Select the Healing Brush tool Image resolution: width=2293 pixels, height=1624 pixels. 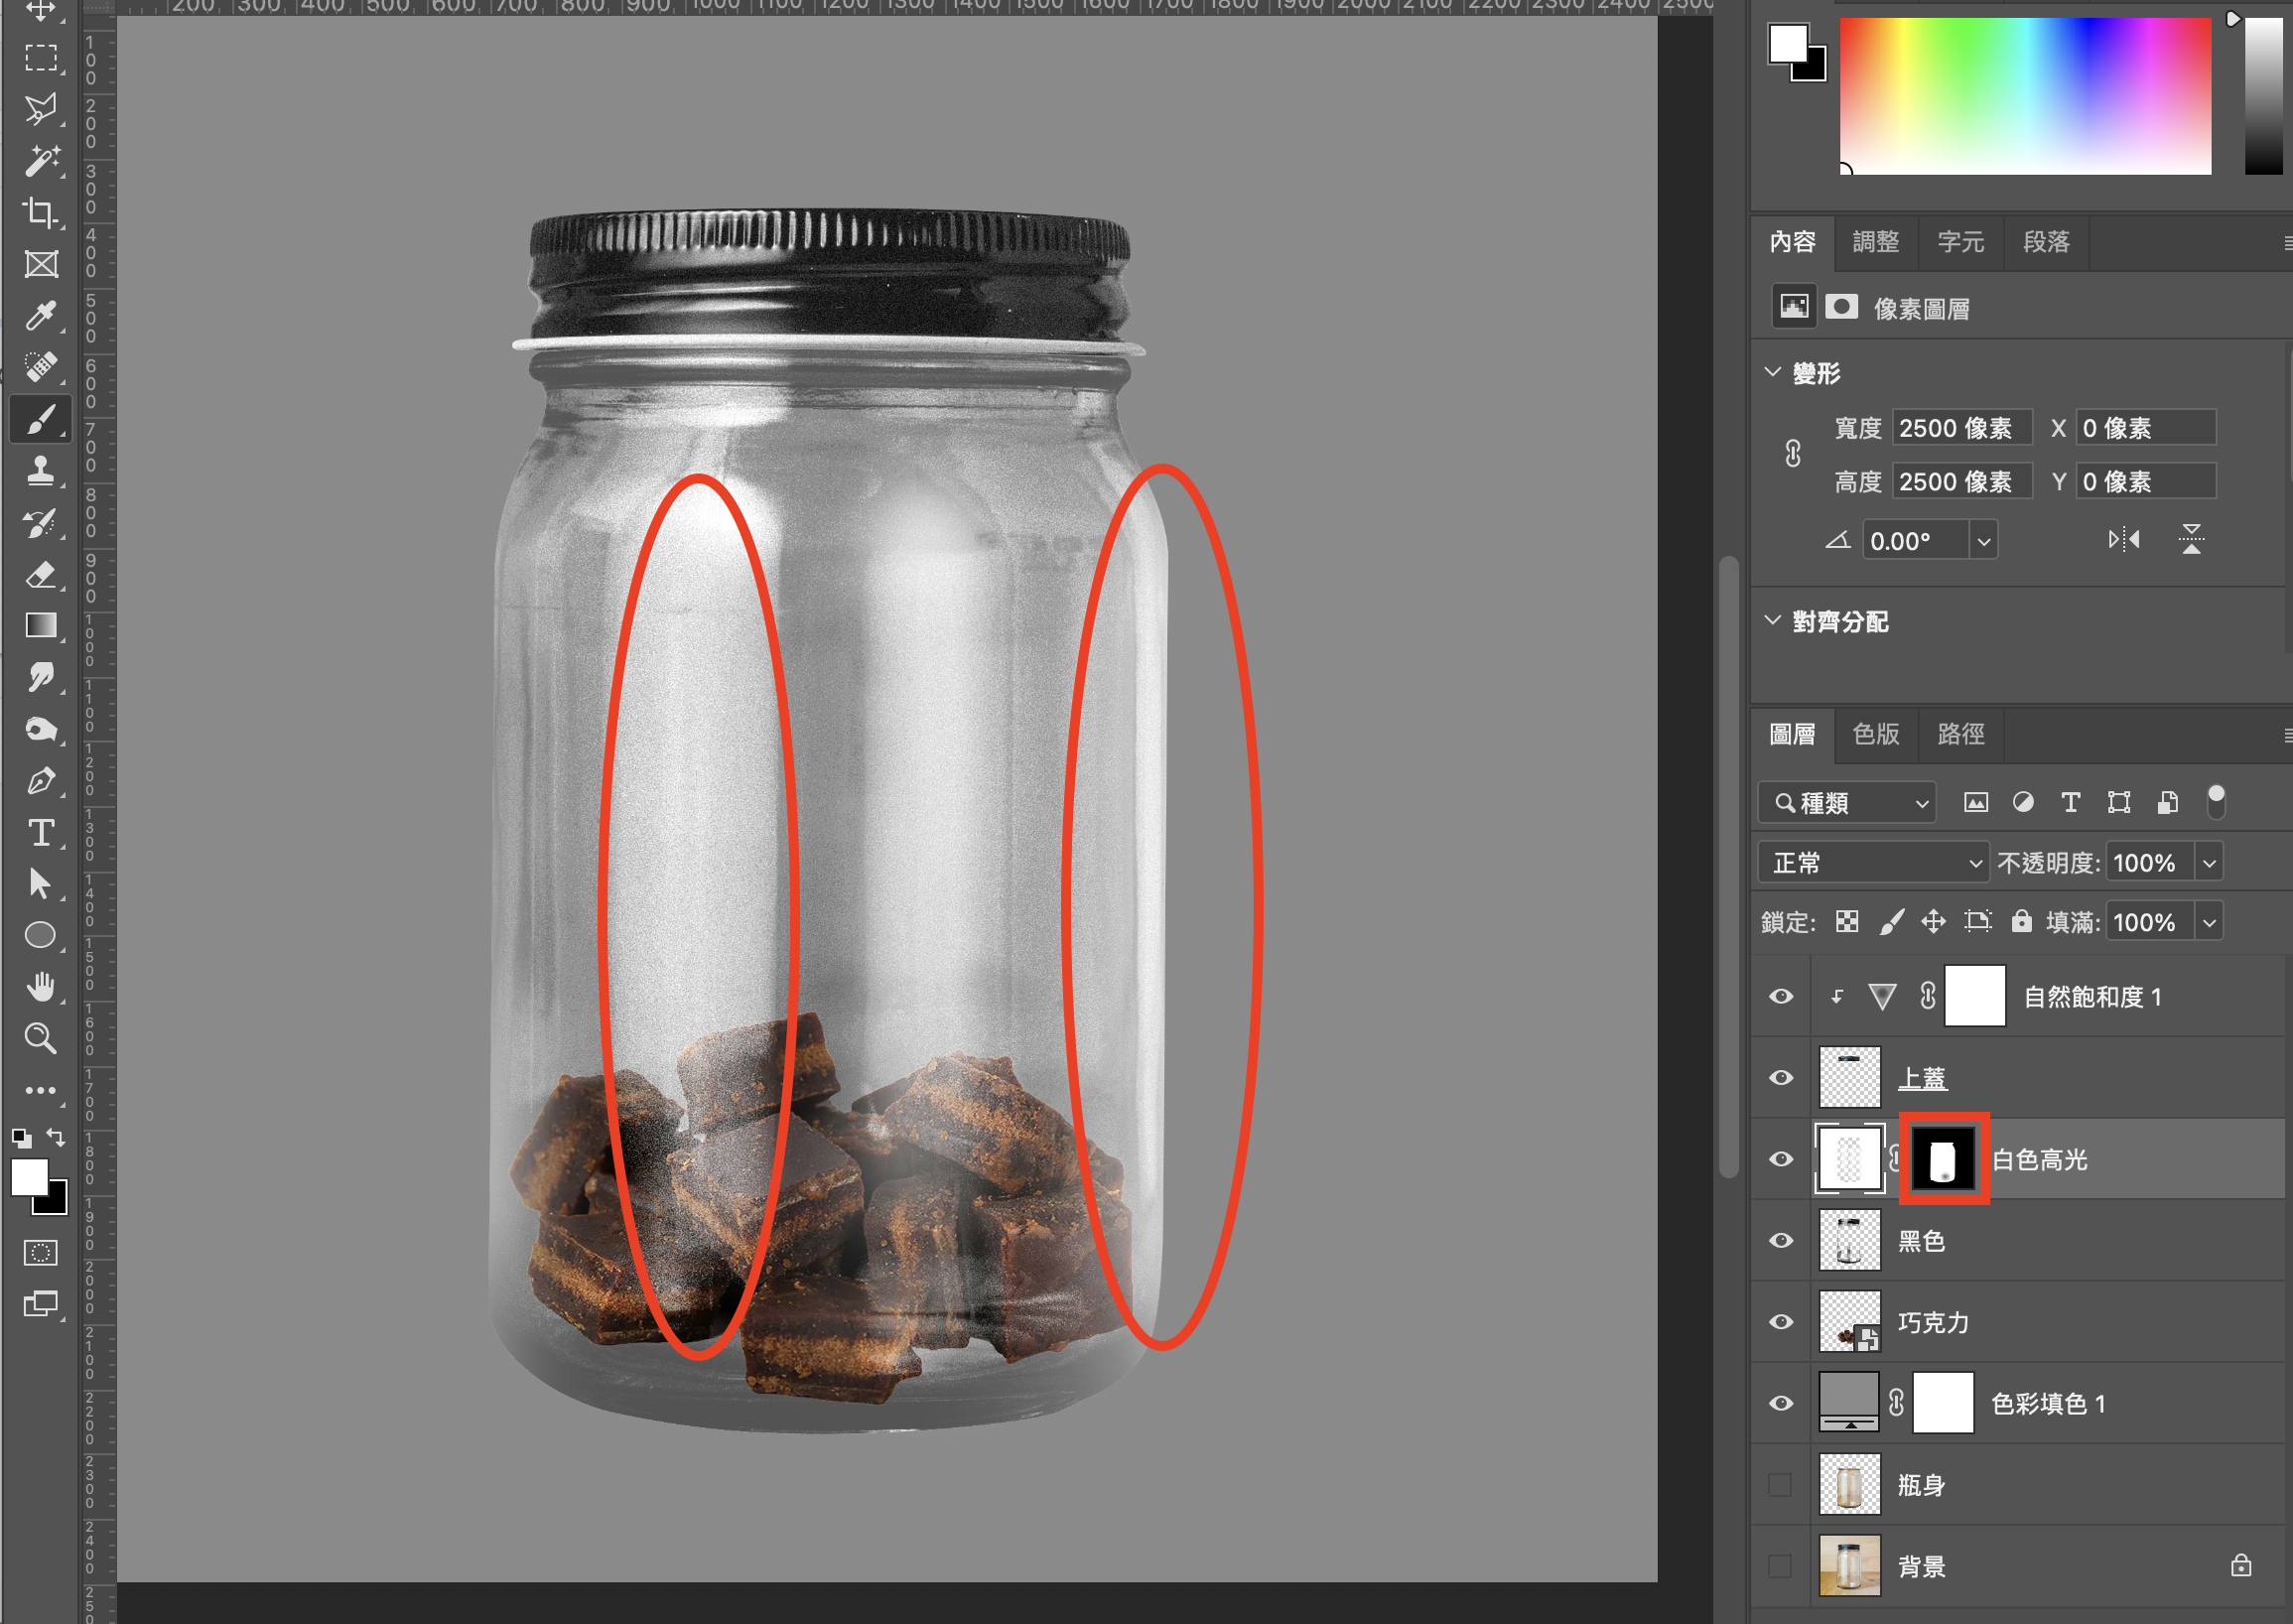(x=40, y=367)
